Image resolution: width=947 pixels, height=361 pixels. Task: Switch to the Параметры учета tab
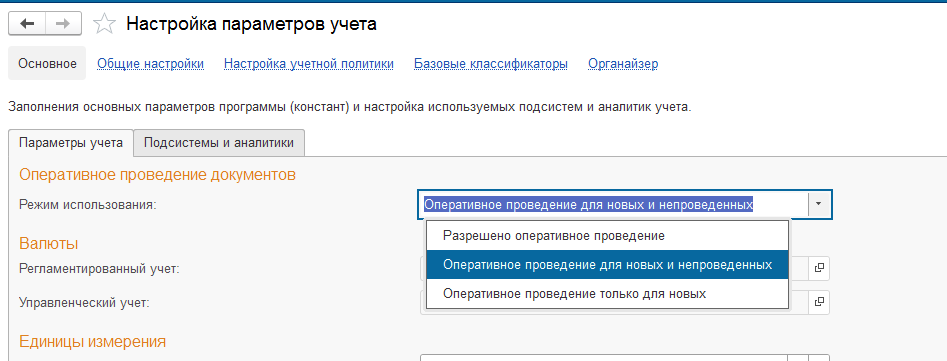pyautogui.click(x=71, y=143)
